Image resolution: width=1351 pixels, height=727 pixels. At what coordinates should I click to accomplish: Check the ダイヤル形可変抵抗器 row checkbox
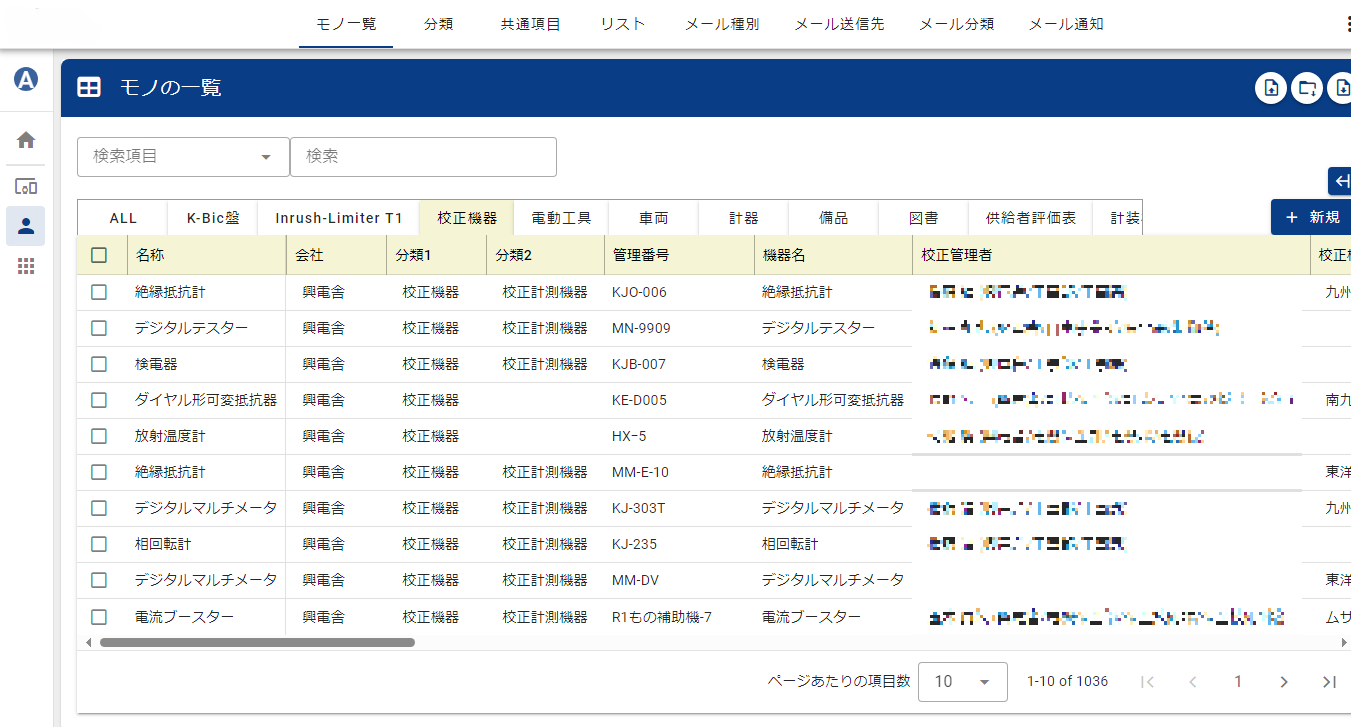pos(99,400)
